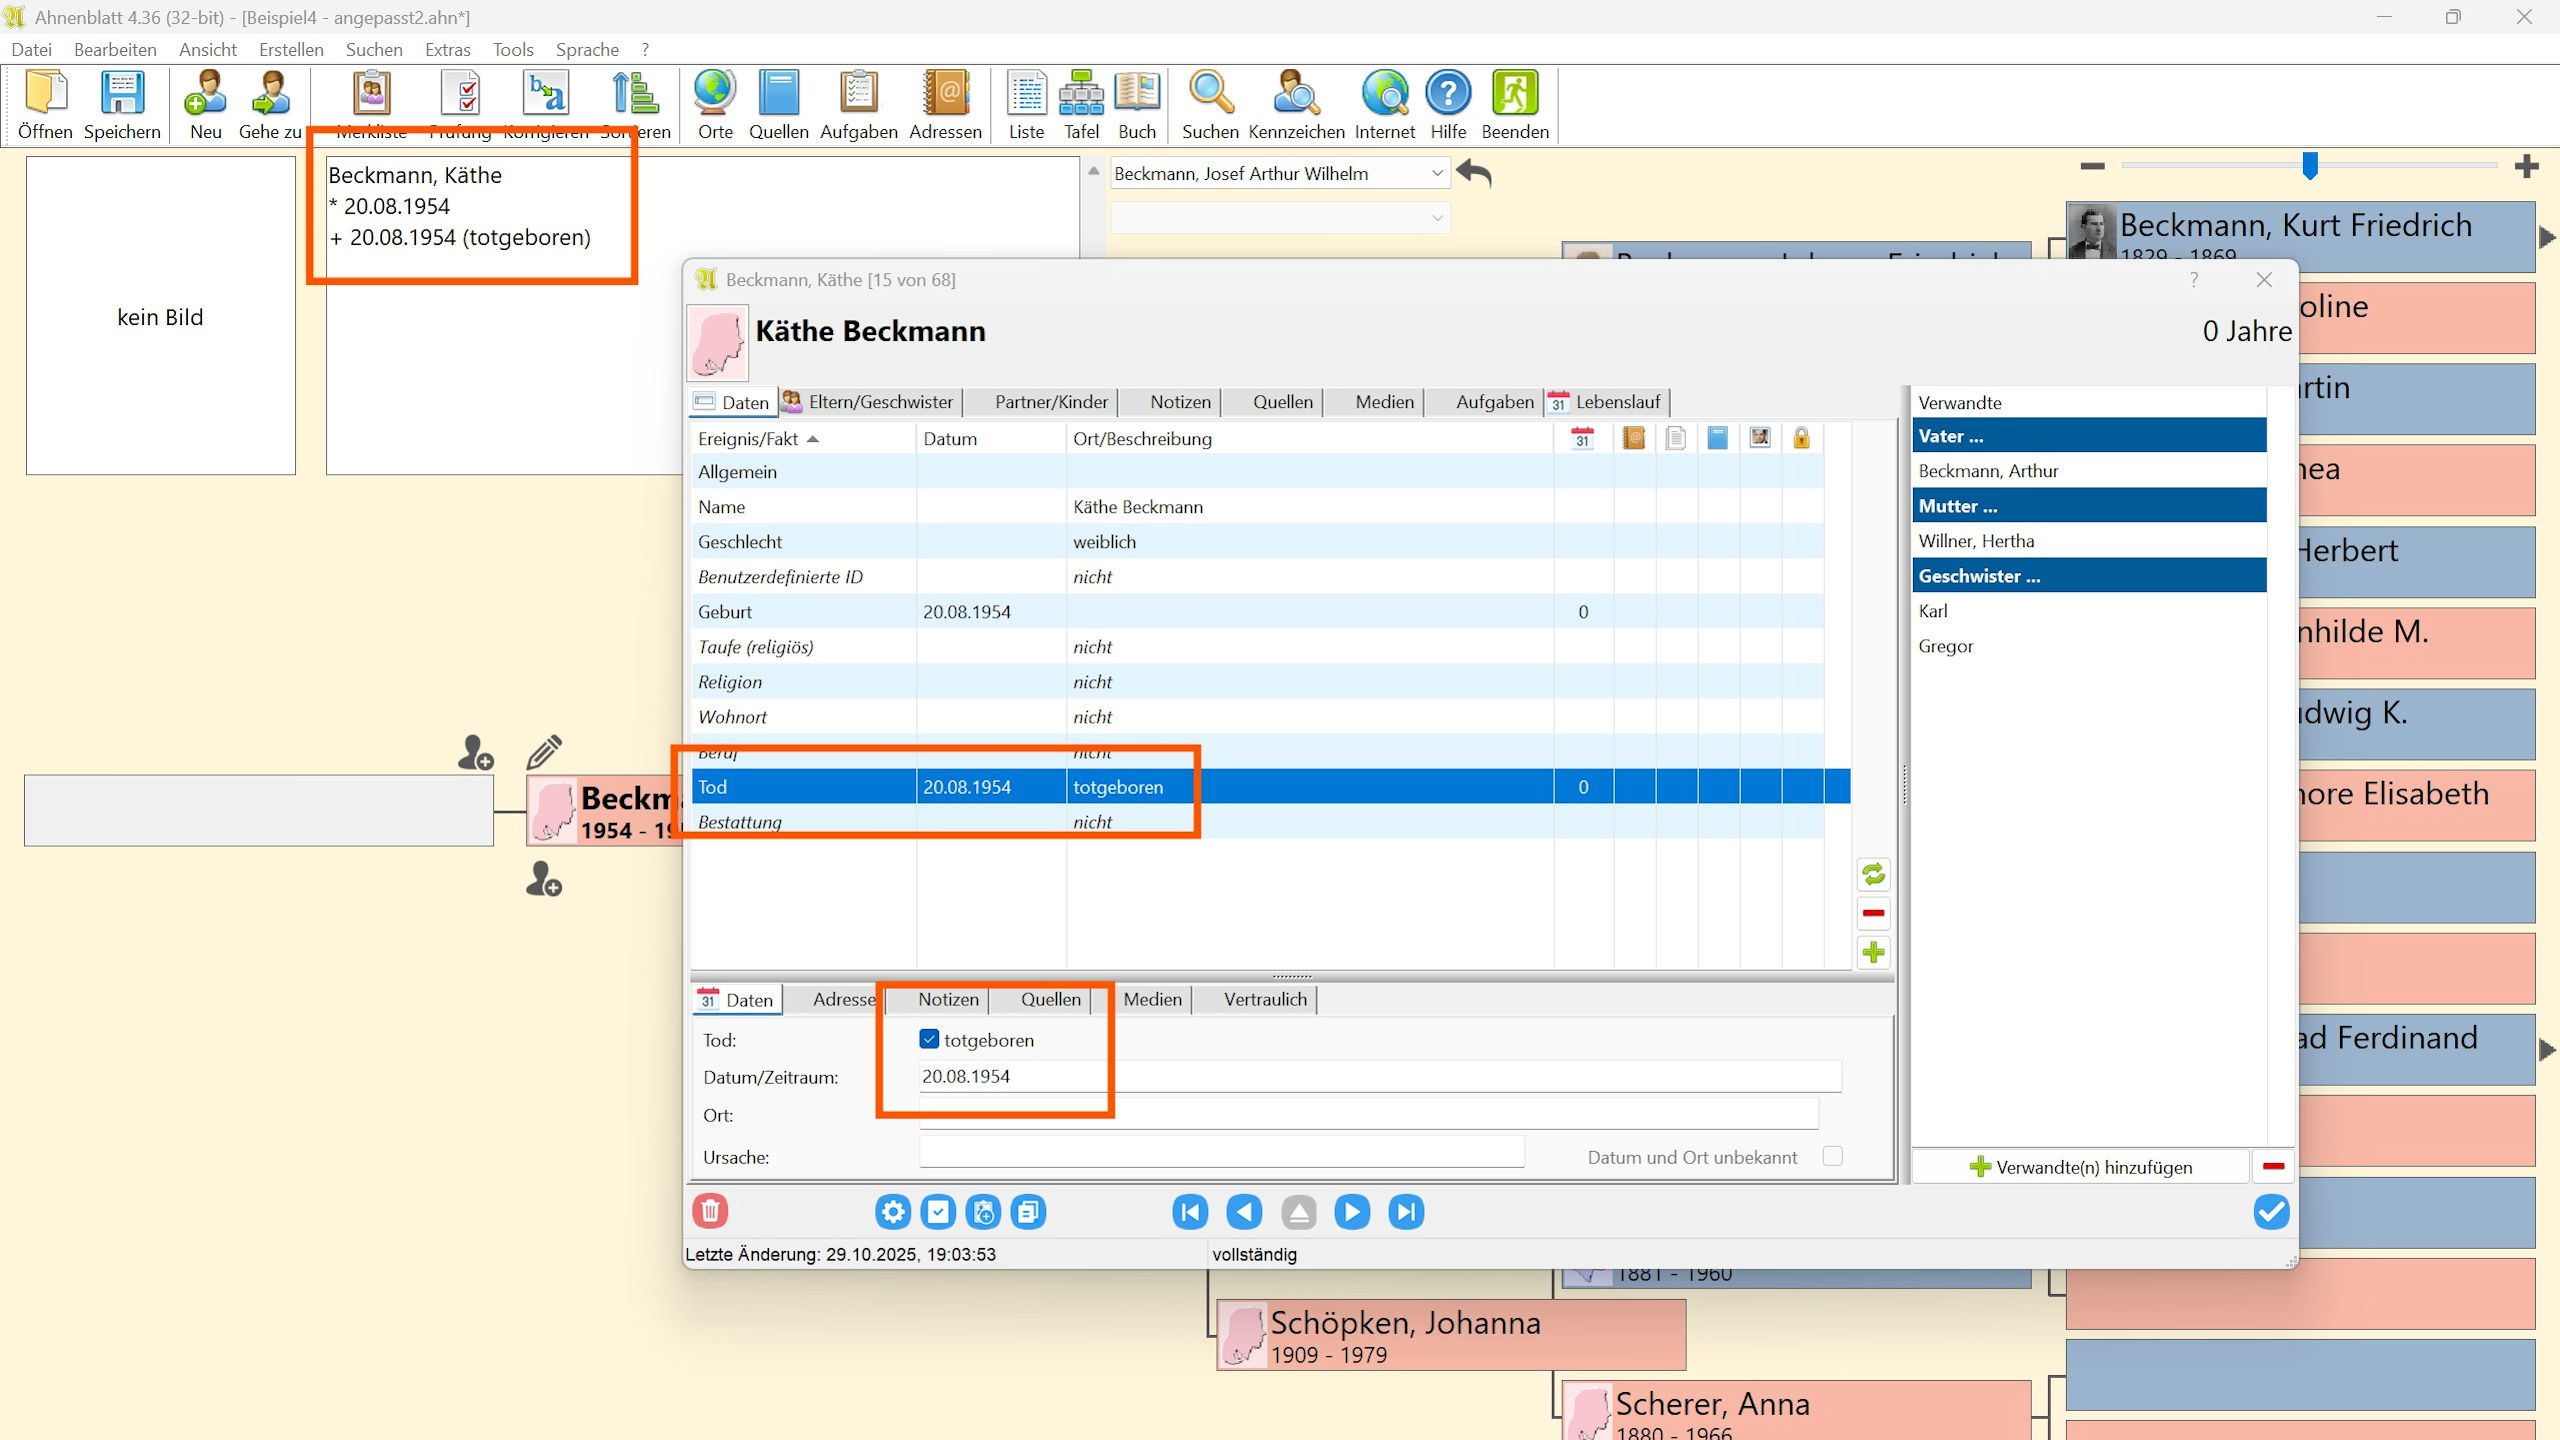2560x1440 pixels.
Task: Switch to Eltern/Geschwister tab
Action: [868, 402]
